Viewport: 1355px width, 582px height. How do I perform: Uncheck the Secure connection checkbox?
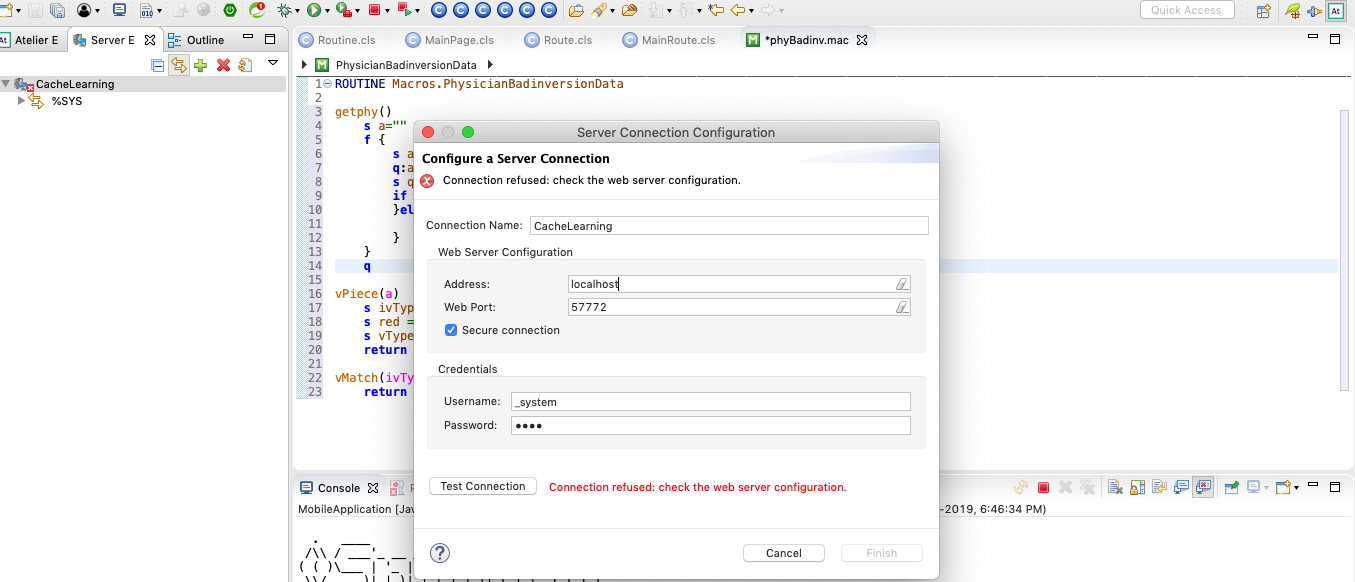[x=451, y=330]
